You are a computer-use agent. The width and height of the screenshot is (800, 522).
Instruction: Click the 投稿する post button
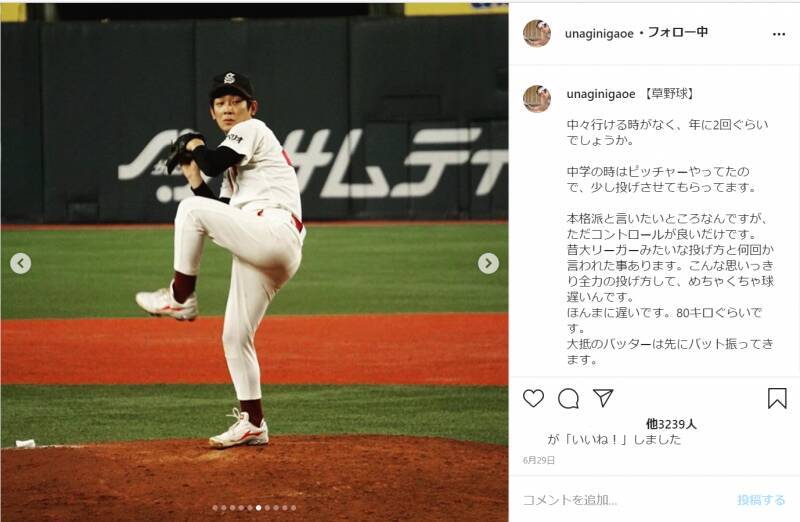click(761, 500)
